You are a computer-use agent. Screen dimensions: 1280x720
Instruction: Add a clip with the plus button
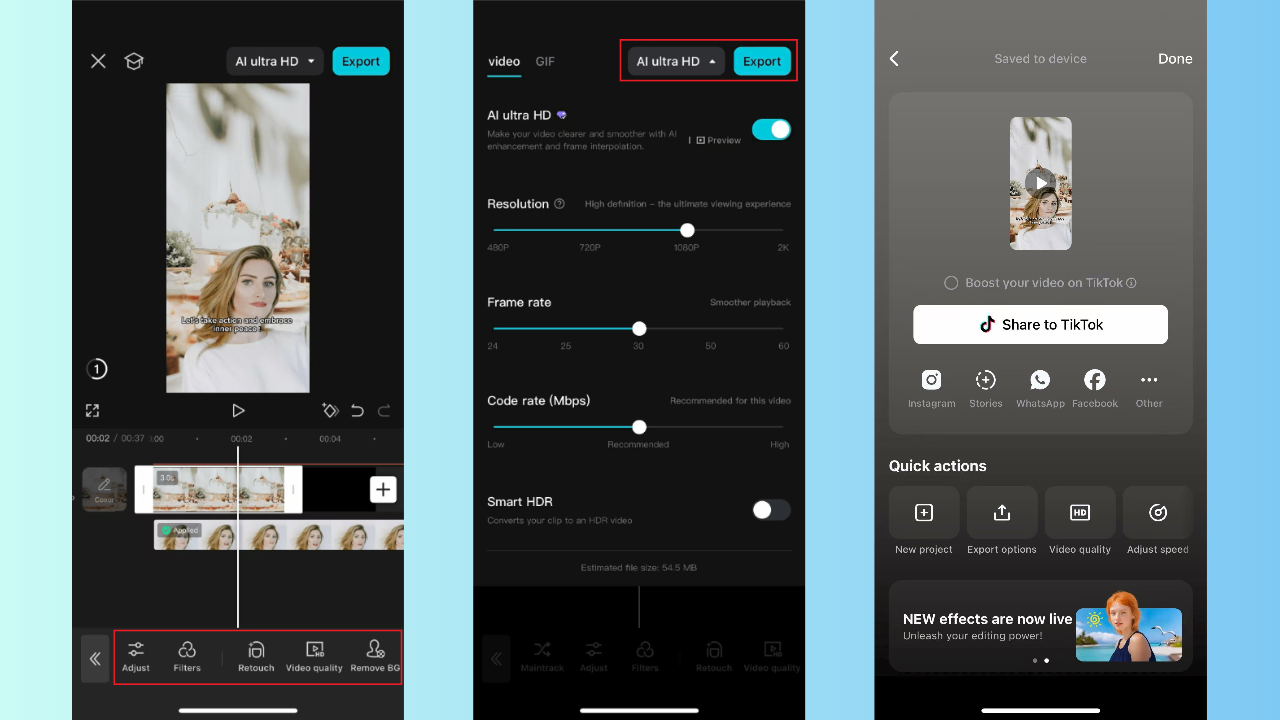tap(383, 489)
